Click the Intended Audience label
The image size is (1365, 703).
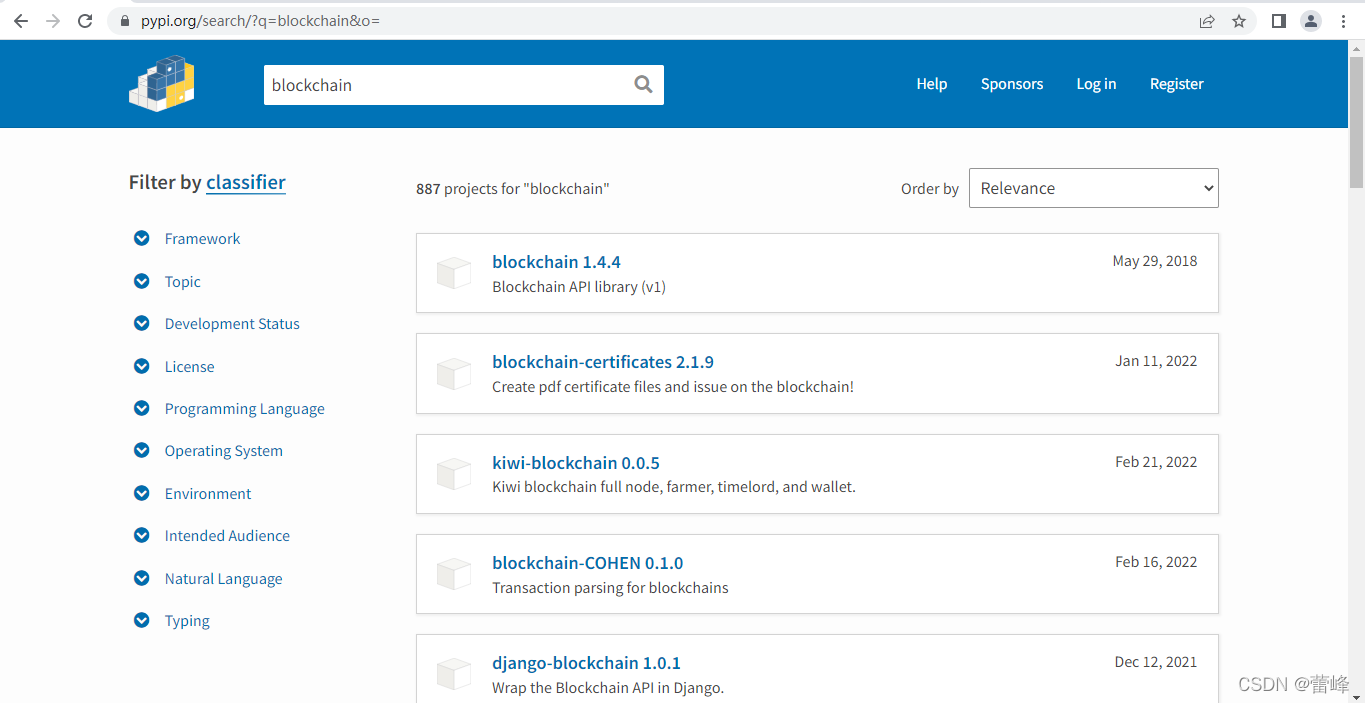pyautogui.click(x=227, y=535)
